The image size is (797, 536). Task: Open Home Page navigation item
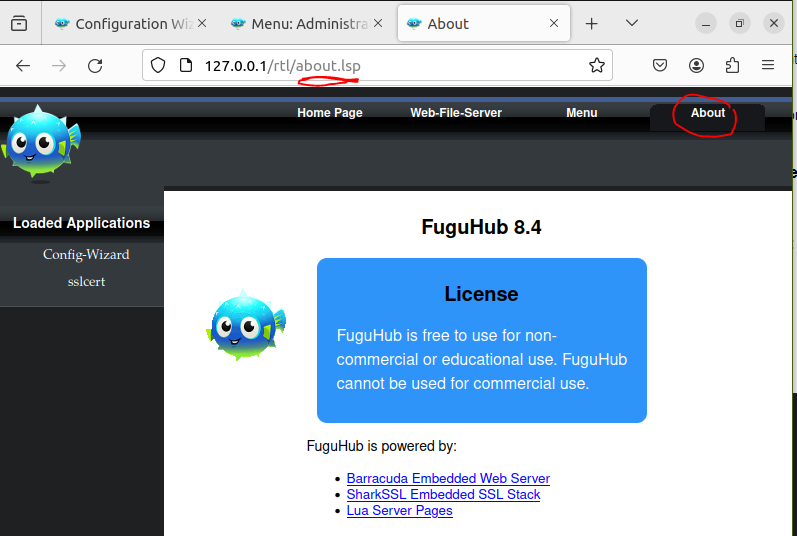330,113
